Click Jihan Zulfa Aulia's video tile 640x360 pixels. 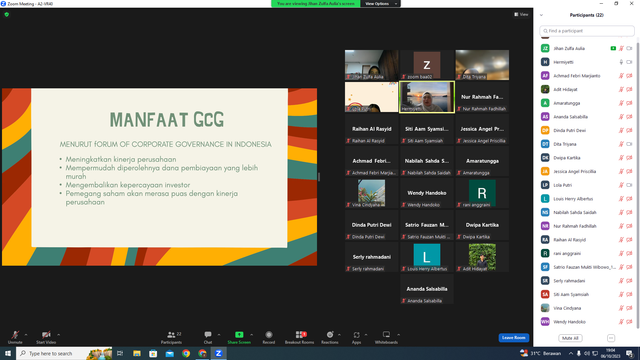pos(371,65)
